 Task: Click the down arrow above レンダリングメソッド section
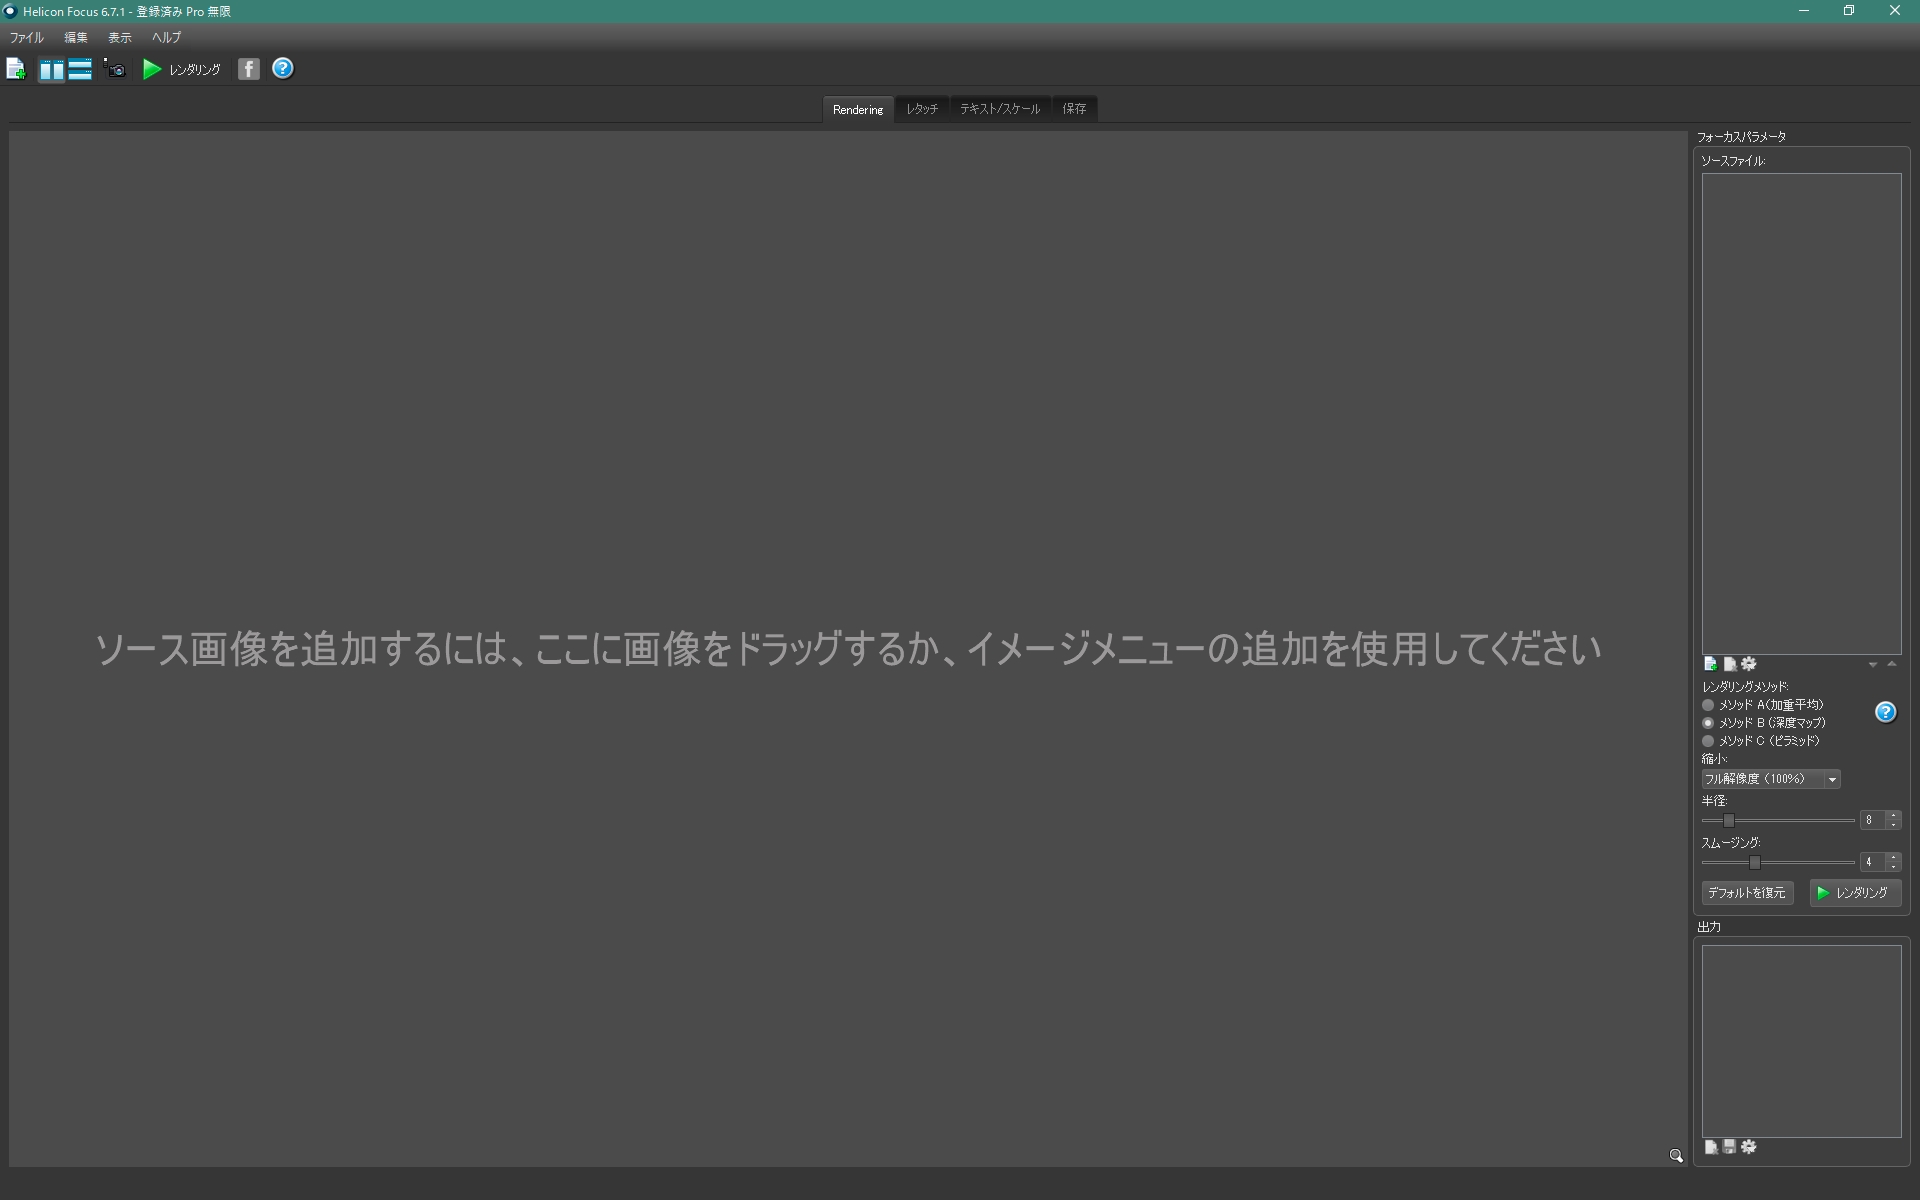pos(1872,664)
